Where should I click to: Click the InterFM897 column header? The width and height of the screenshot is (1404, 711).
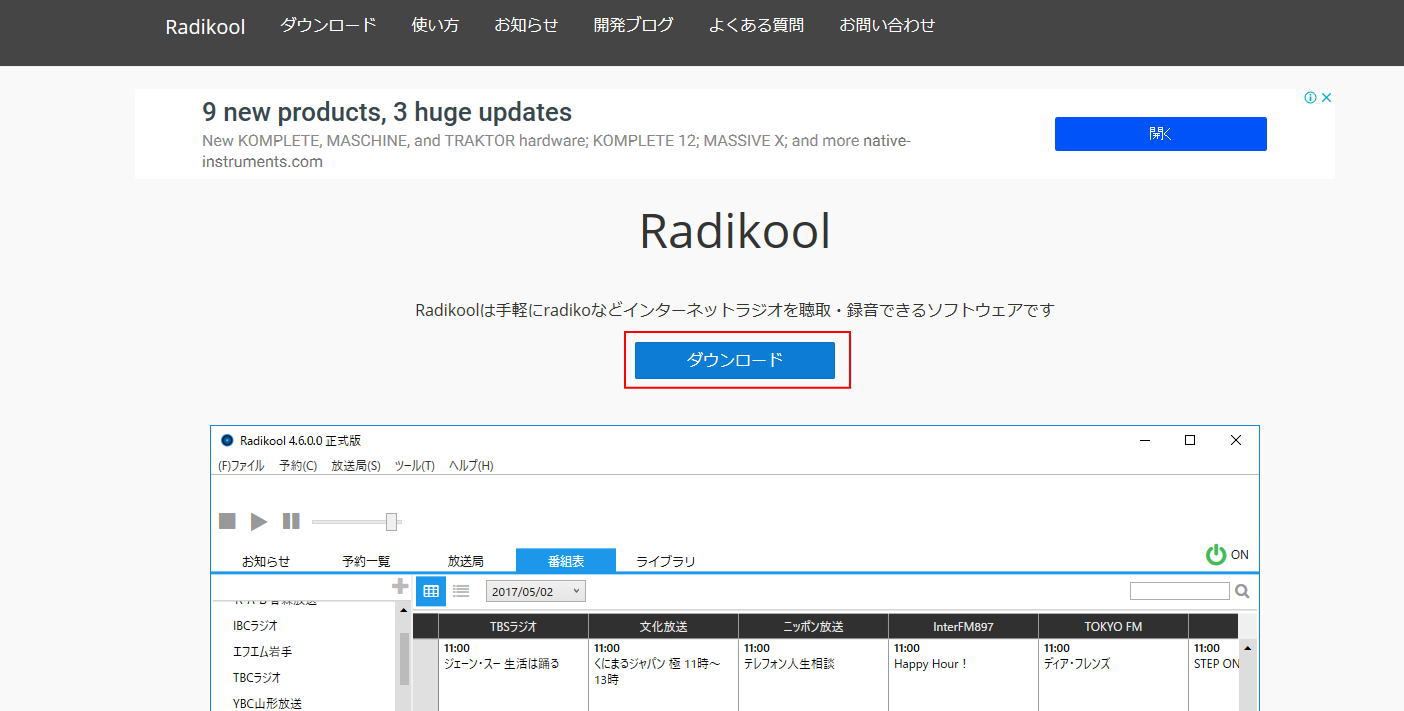964,626
